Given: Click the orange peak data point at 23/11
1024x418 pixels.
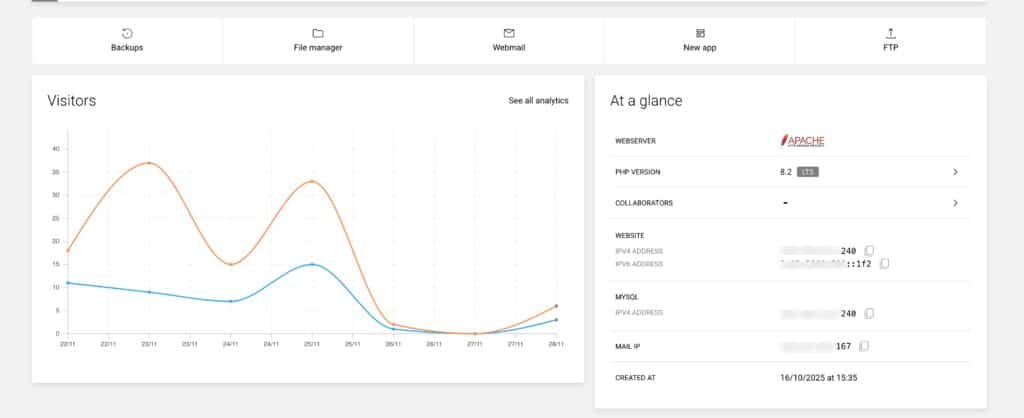Looking at the screenshot, I should click(149, 163).
